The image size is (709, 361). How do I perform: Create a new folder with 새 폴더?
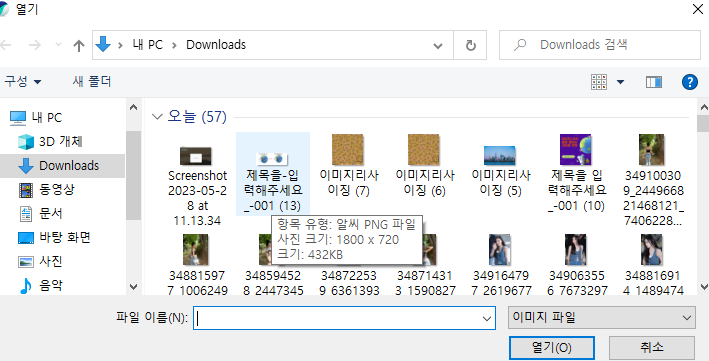point(92,81)
